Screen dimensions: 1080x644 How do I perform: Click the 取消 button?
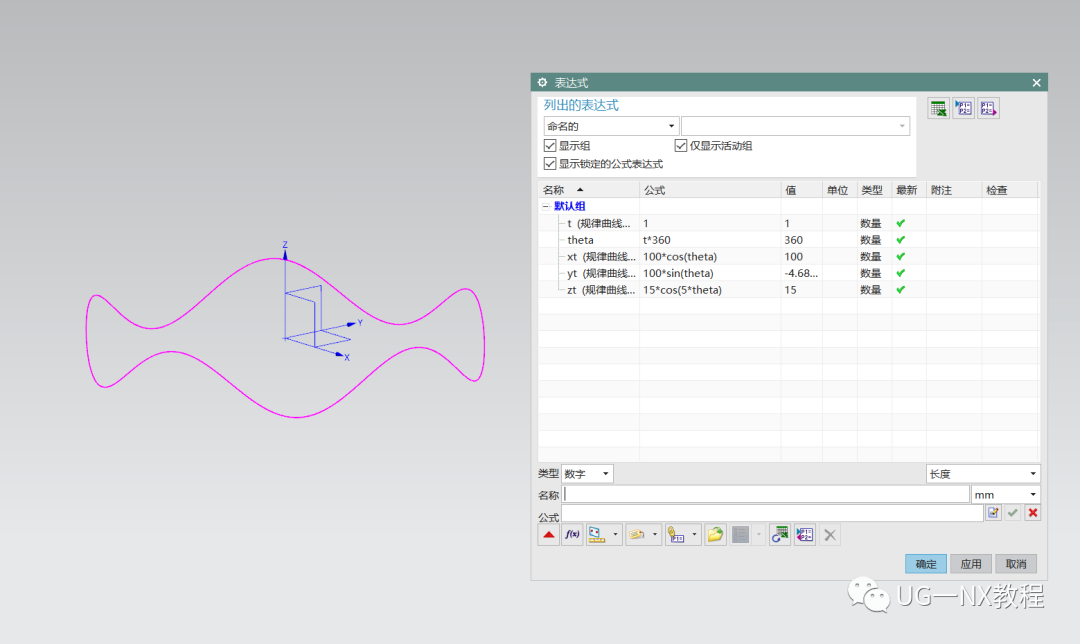tap(1016, 564)
